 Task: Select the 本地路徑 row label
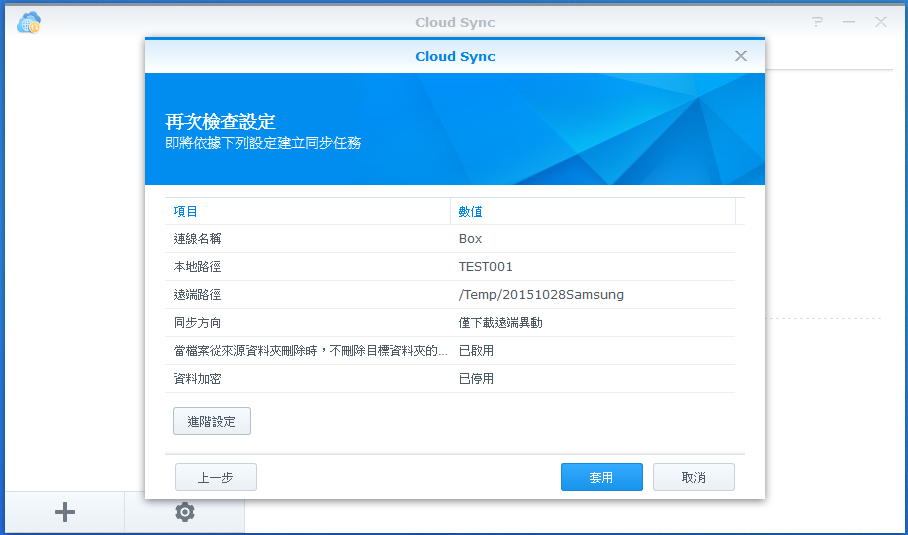(197, 267)
